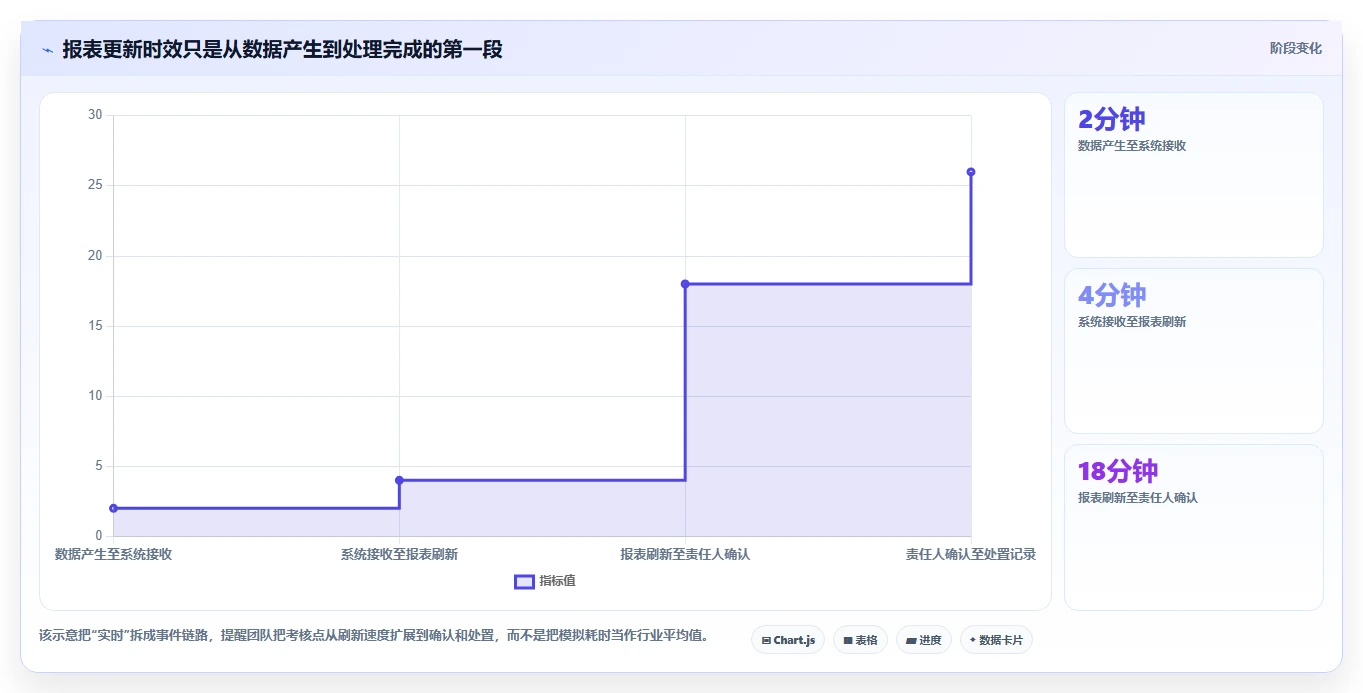Screen dimensions: 1363x693
Task: Click y-axis tick label 15
Action: coord(96,326)
